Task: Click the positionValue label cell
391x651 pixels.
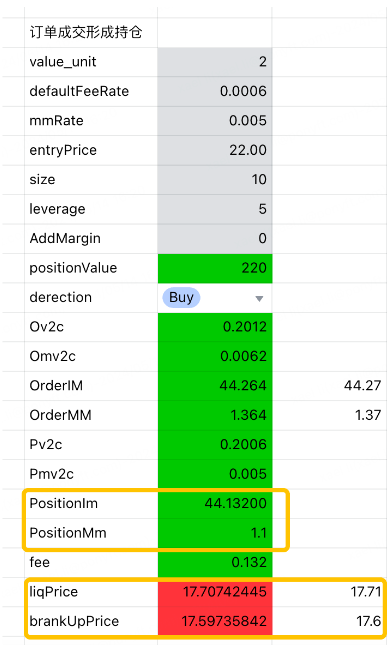Action: (x=91, y=268)
